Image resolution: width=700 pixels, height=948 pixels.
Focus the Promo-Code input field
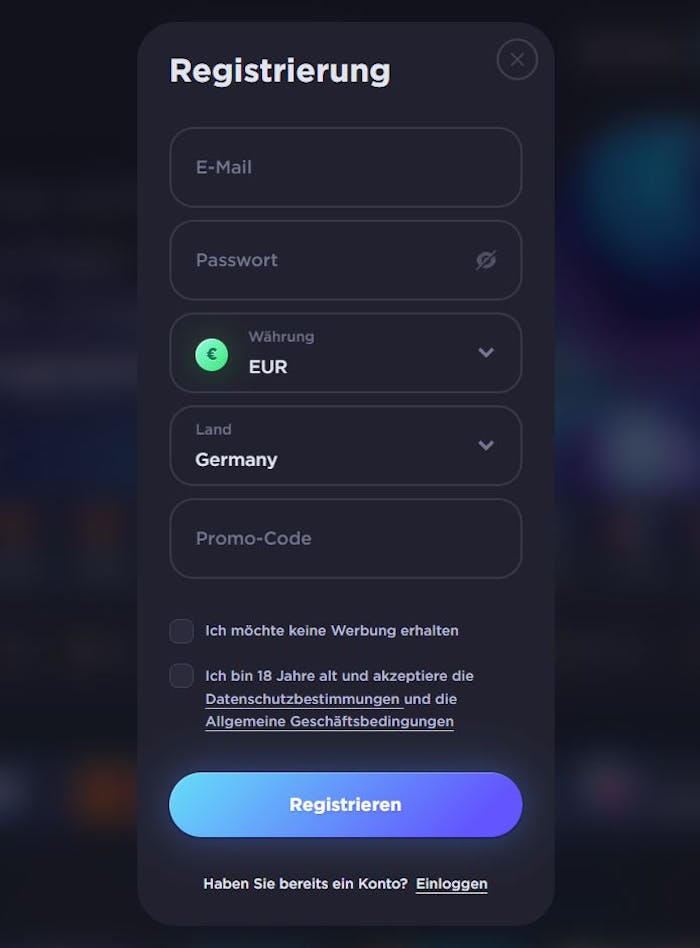click(345, 538)
